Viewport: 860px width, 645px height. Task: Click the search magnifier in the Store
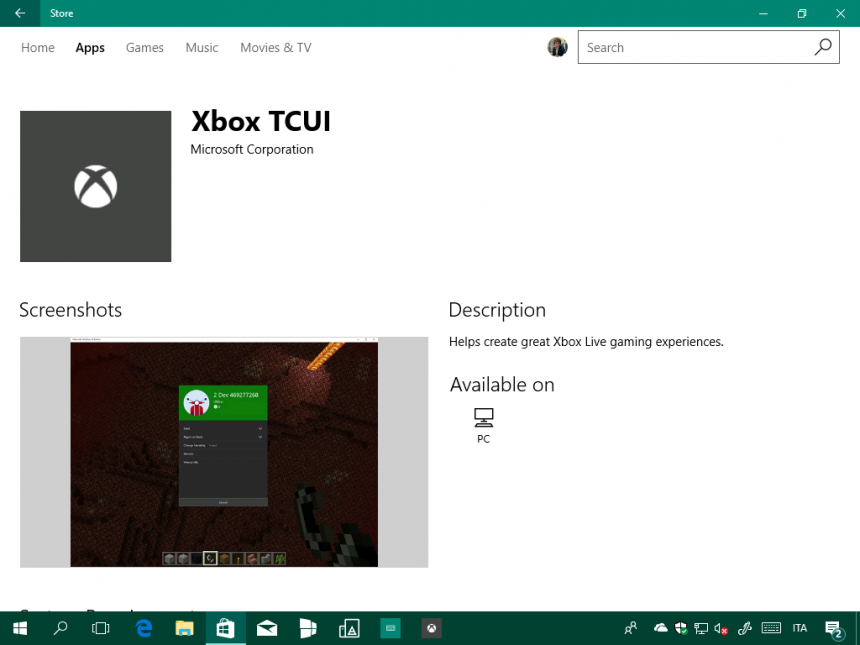(x=823, y=47)
